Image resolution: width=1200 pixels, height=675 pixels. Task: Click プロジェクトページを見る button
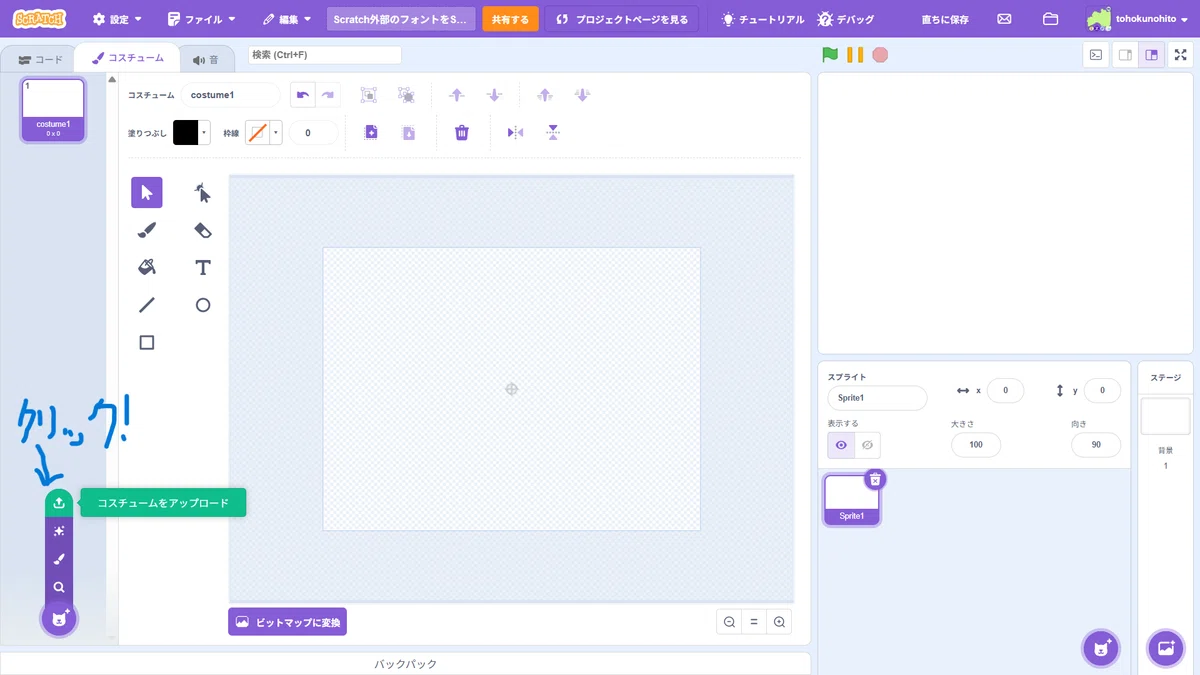pos(621,19)
